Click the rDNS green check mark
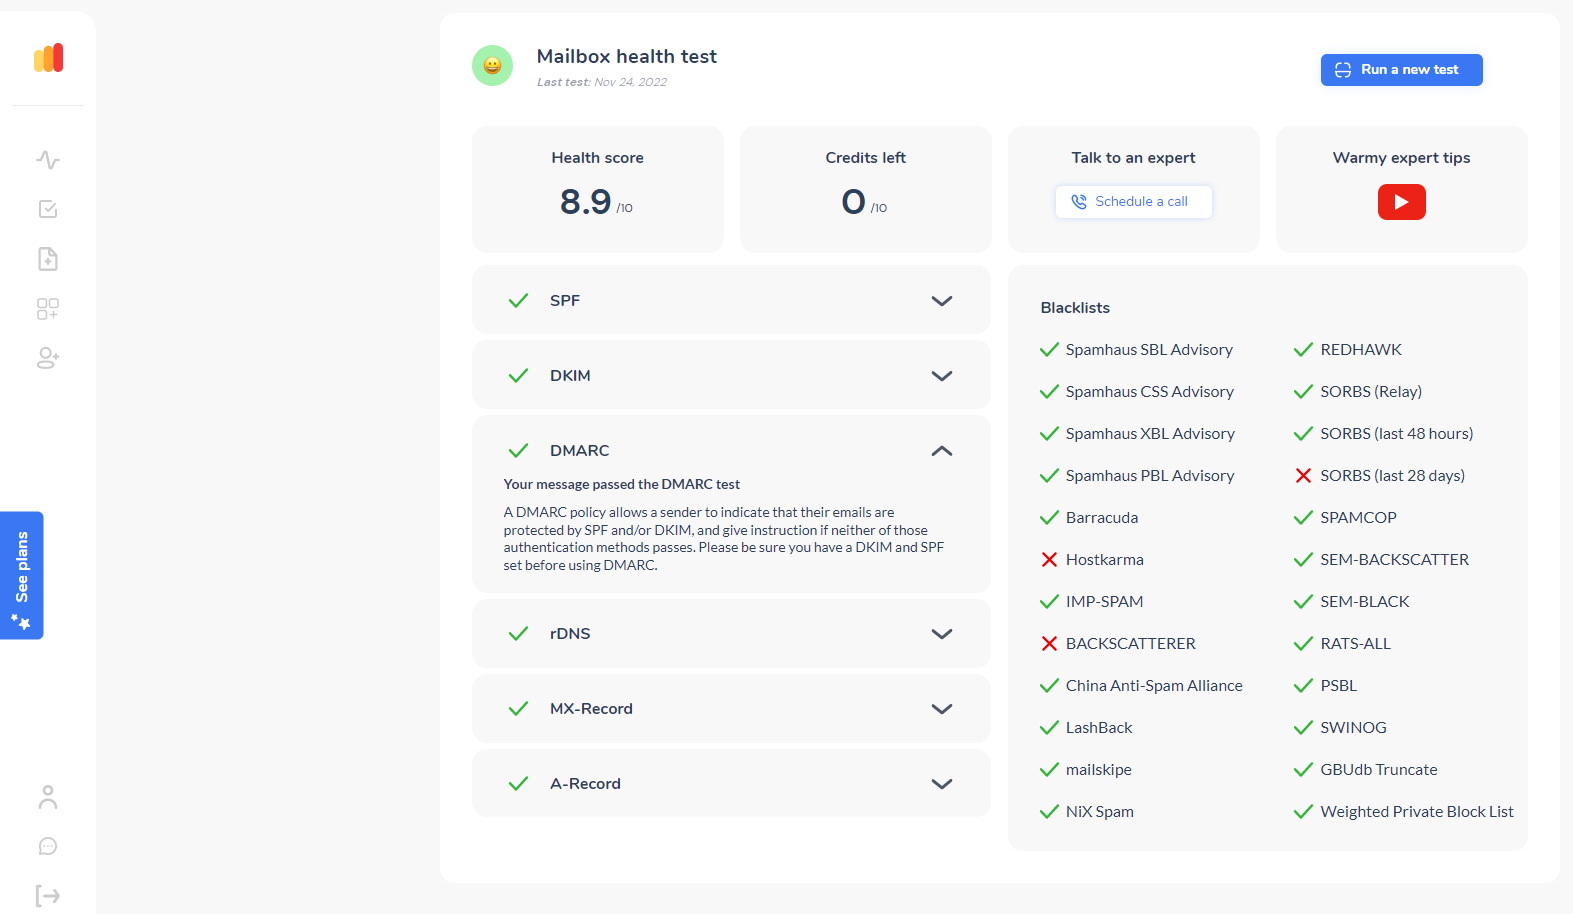 coord(518,633)
